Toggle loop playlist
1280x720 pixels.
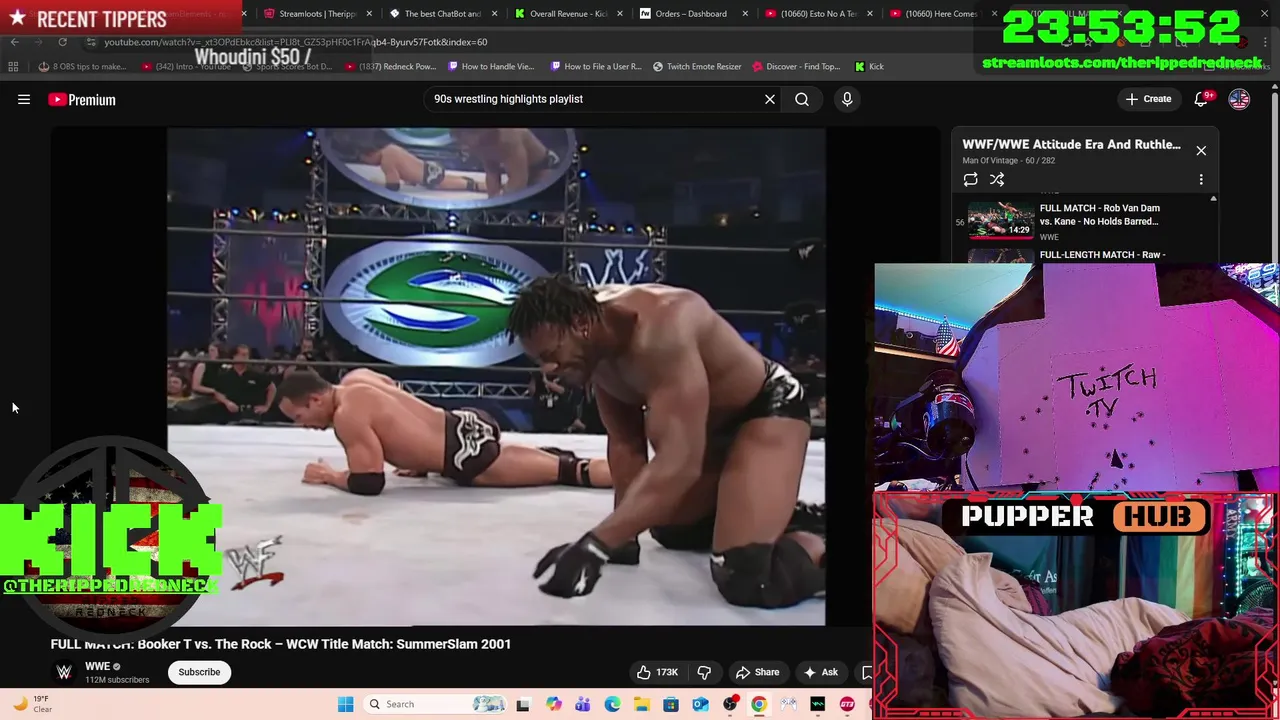970,180
